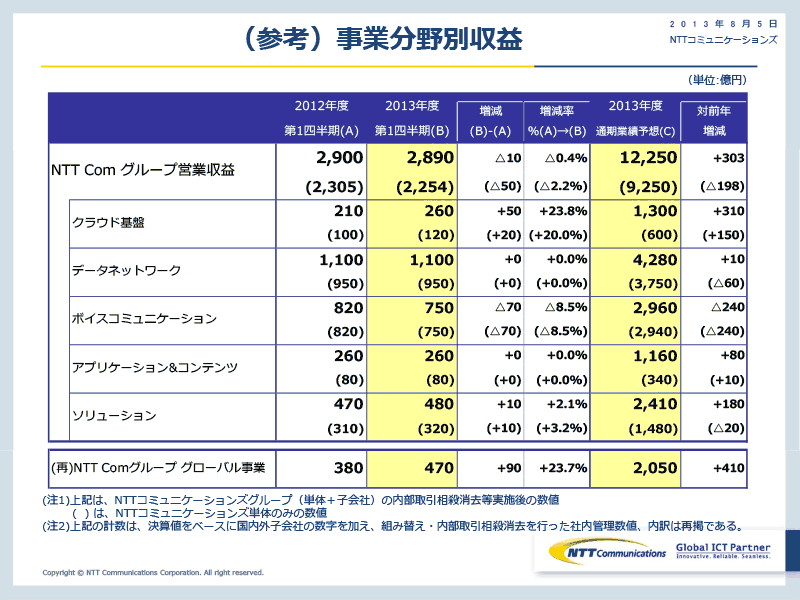
Task: Click the 2012年度 第1四半期(A) column header
Action: tap(321, 118)
